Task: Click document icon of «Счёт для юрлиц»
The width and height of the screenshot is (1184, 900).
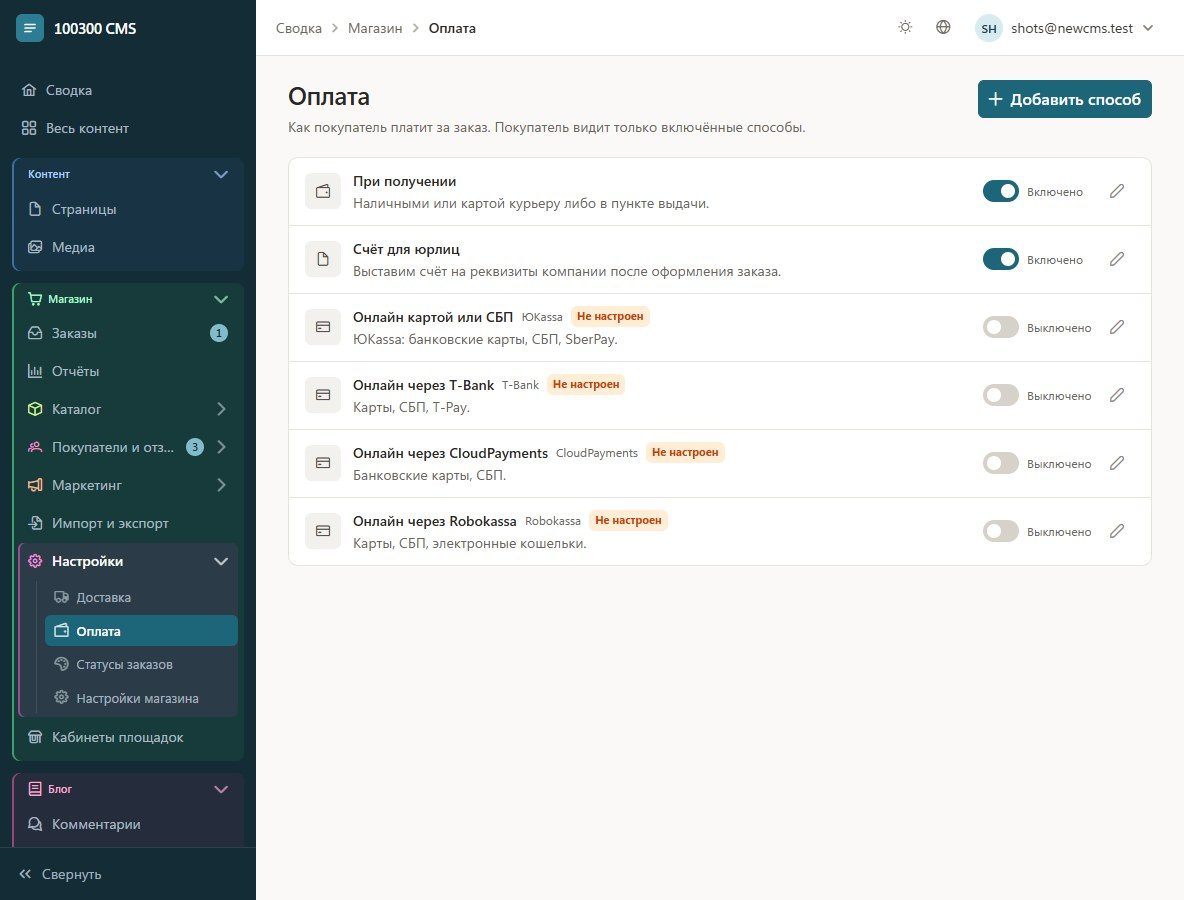Action: tap(323, 259)
